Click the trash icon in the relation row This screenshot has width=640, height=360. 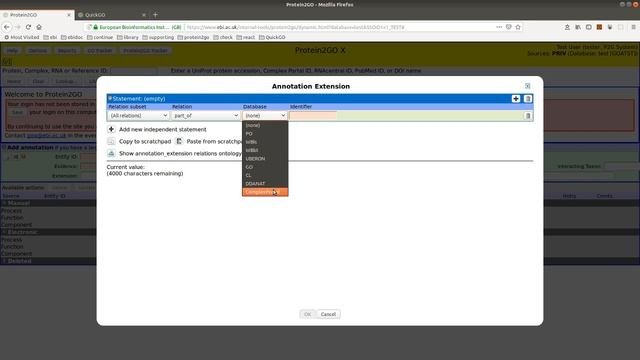click(x=528, y=116)
